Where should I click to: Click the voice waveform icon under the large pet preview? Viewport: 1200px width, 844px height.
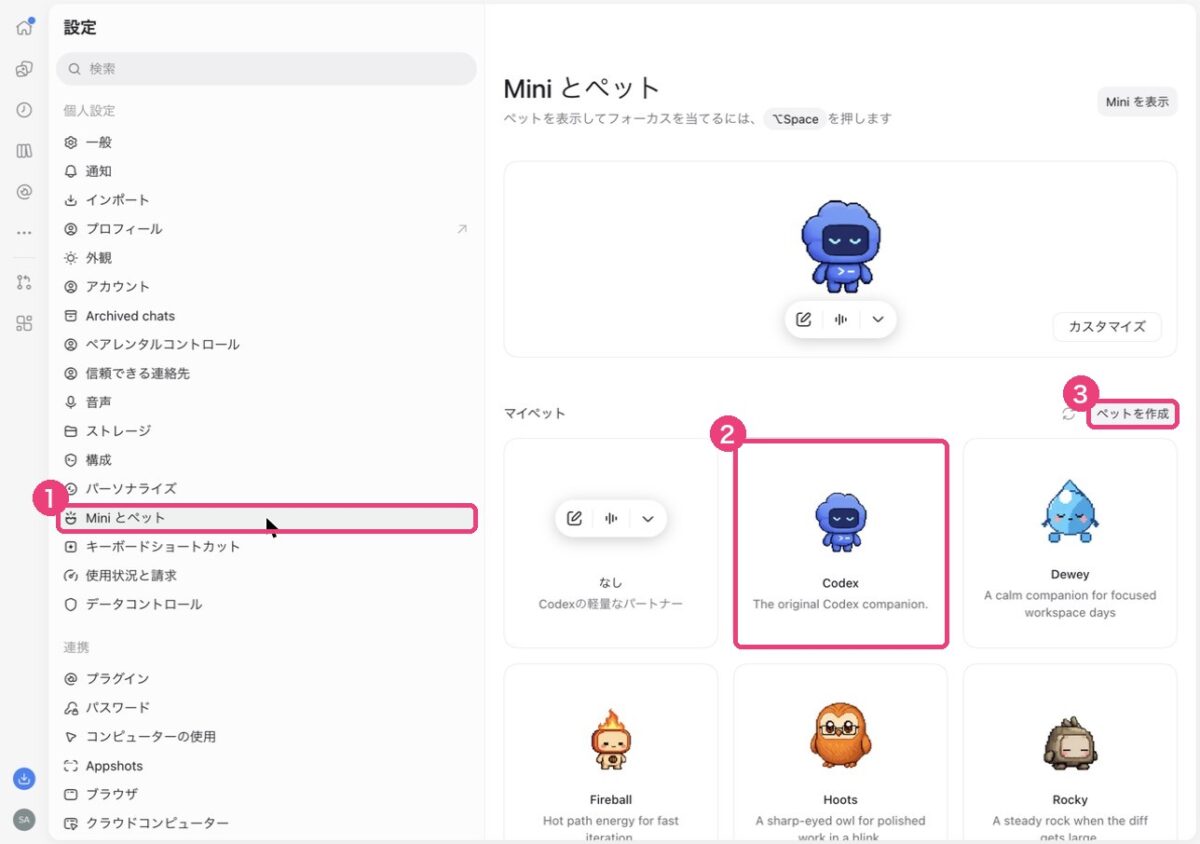coord(841,319)
